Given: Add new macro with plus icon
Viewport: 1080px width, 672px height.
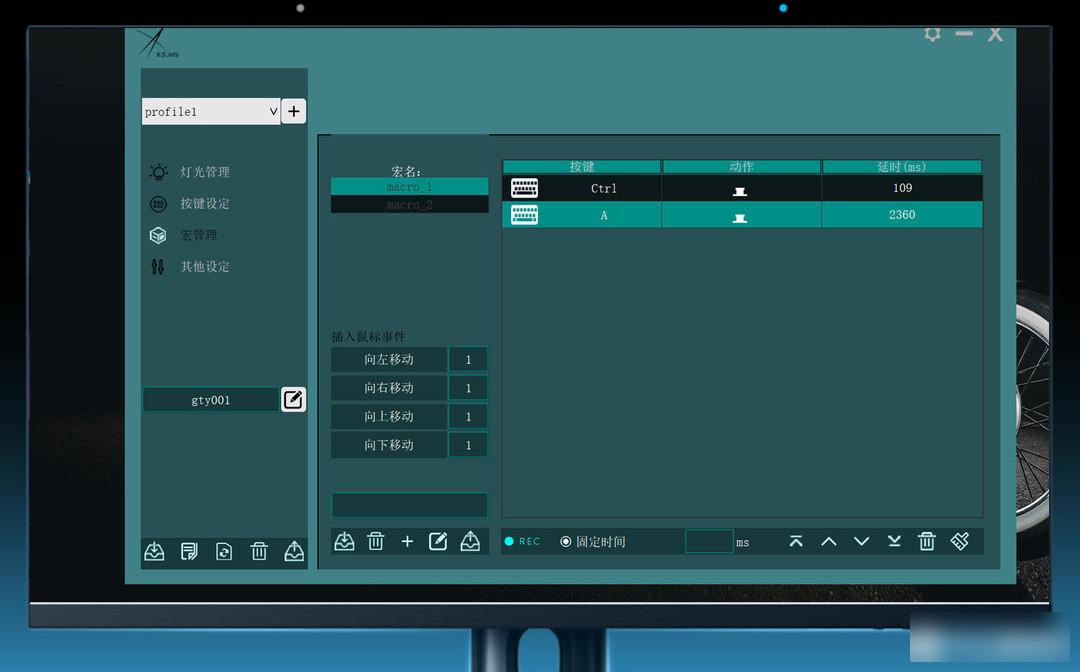Looking at the screenshot, I should 407,542.
